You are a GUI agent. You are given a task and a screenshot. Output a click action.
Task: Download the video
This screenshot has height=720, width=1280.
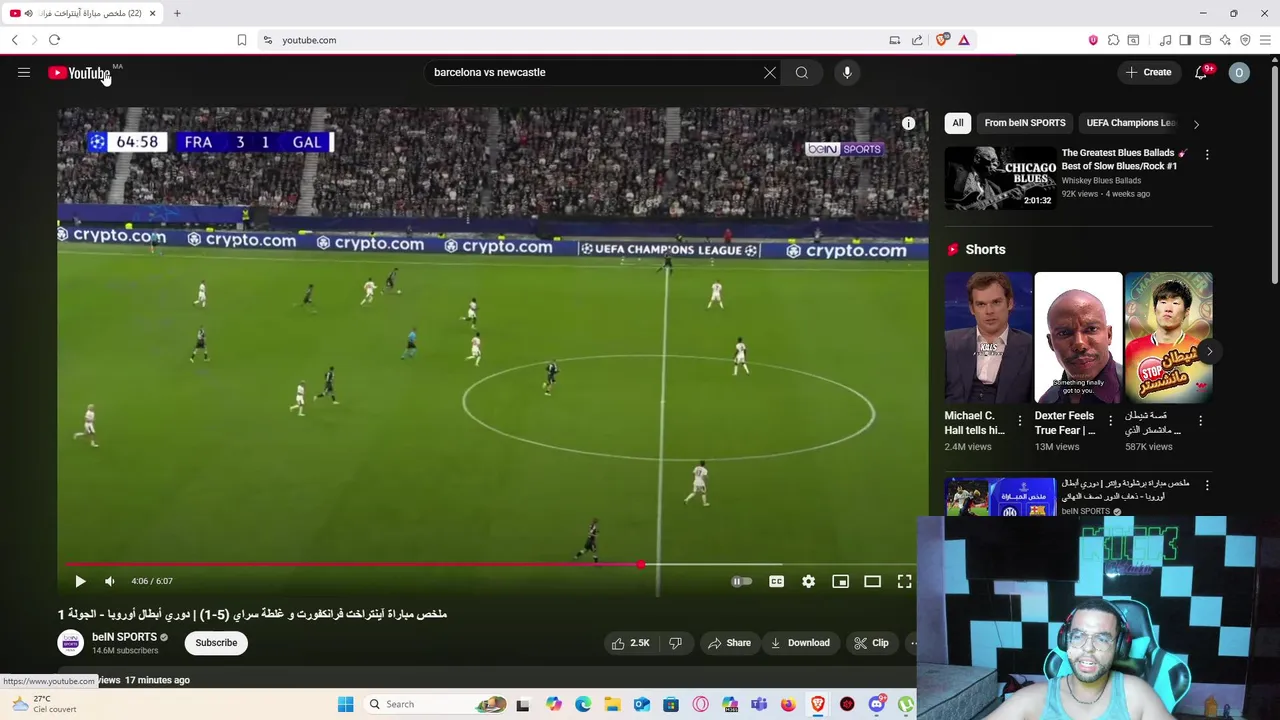(800, 643)
